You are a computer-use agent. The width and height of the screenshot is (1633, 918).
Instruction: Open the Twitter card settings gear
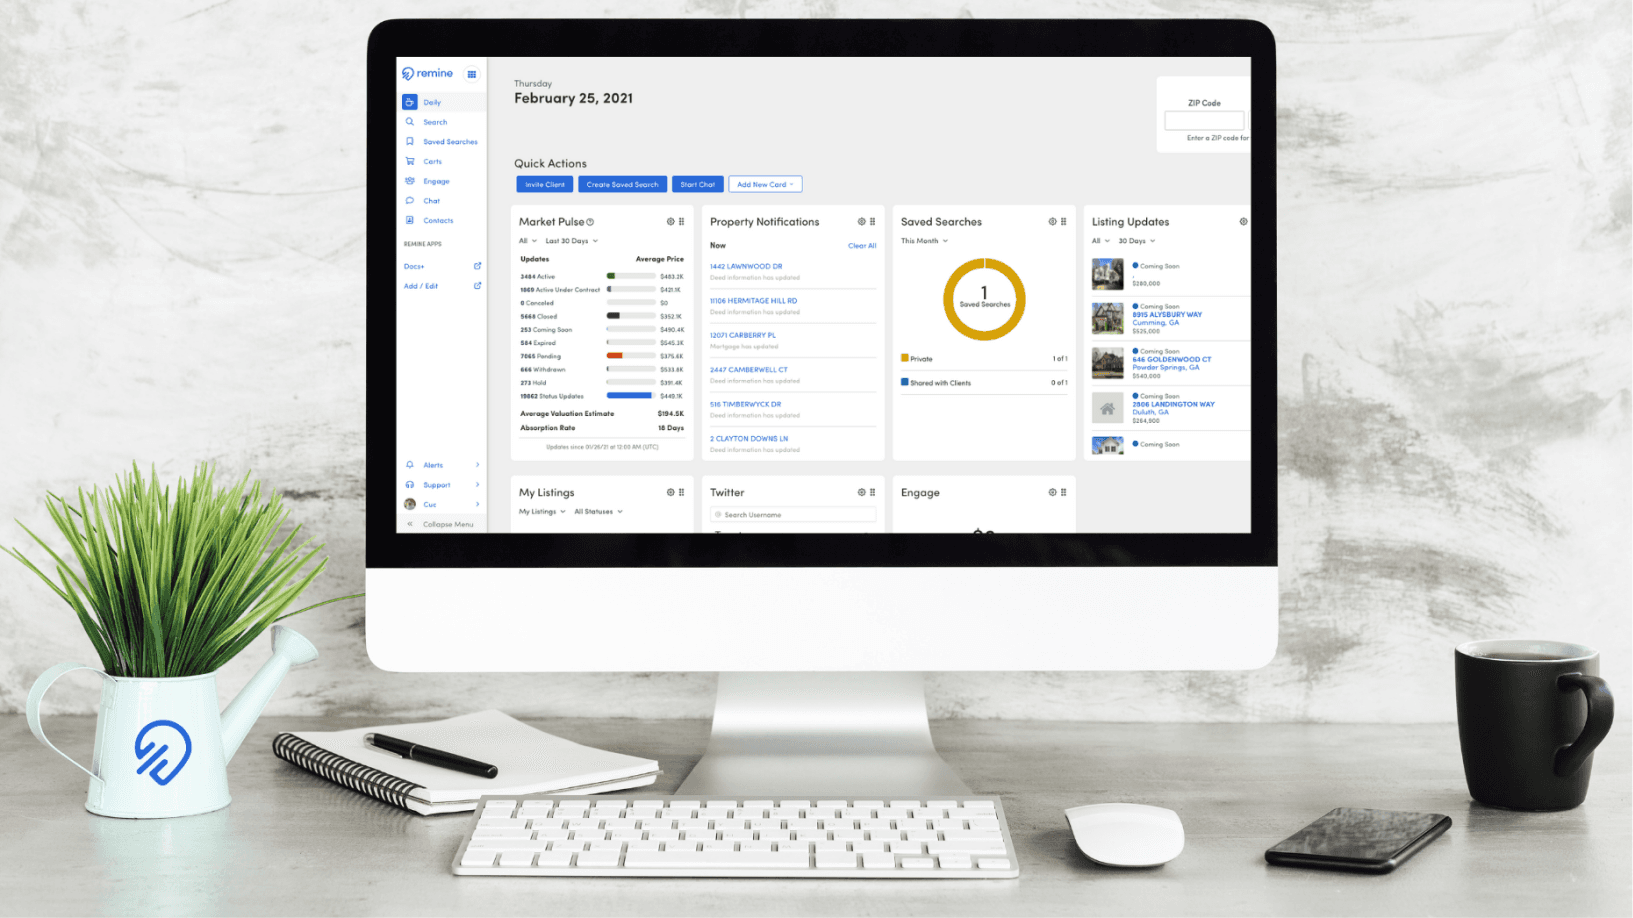(x=862, y=492)
